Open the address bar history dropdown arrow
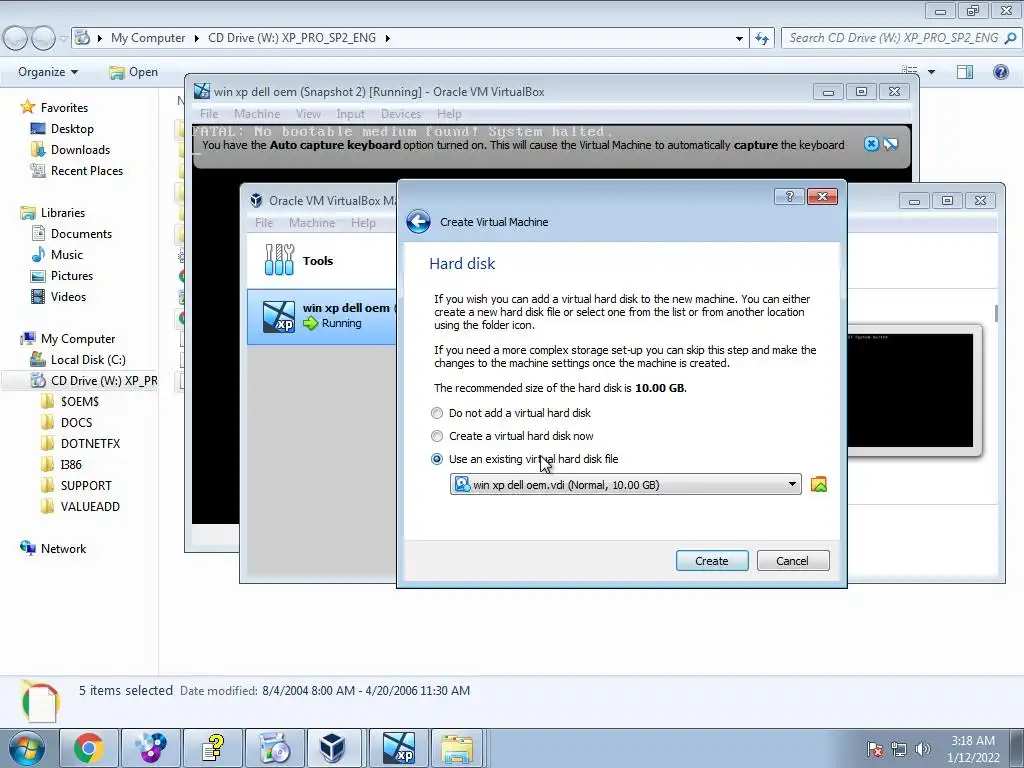 tap(739, 38)
